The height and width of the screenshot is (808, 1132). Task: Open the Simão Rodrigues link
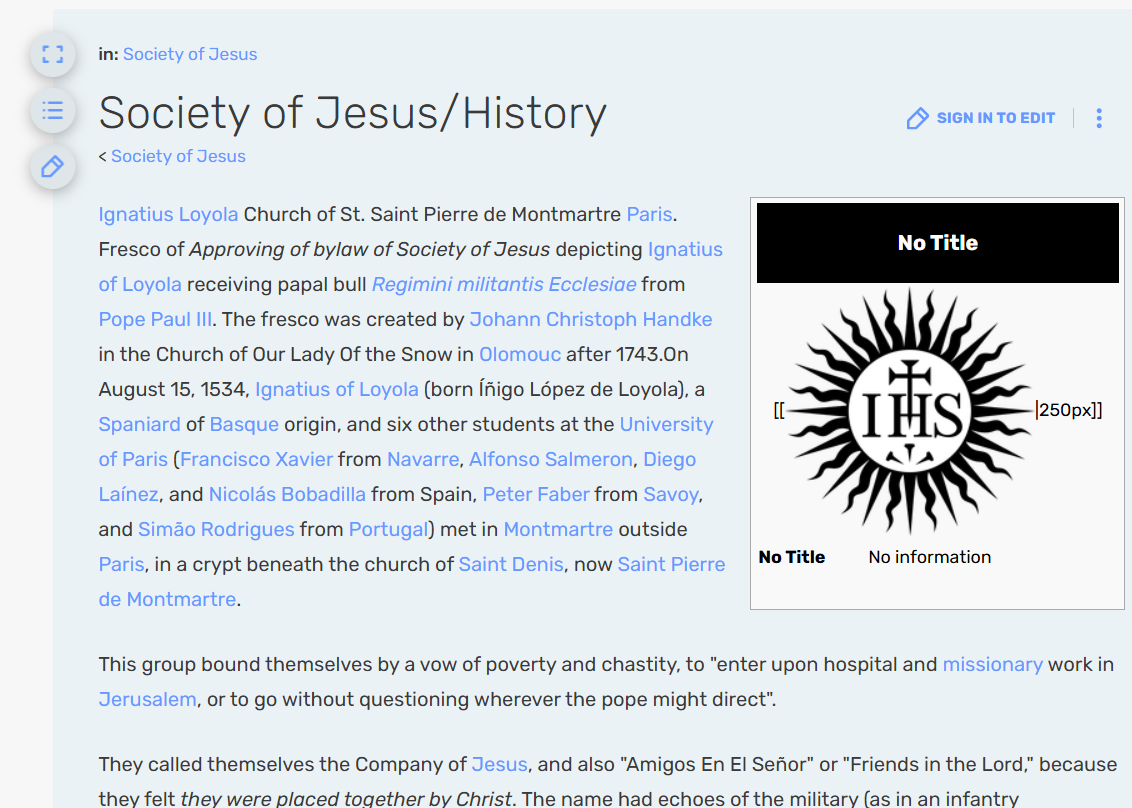(216, 529)
